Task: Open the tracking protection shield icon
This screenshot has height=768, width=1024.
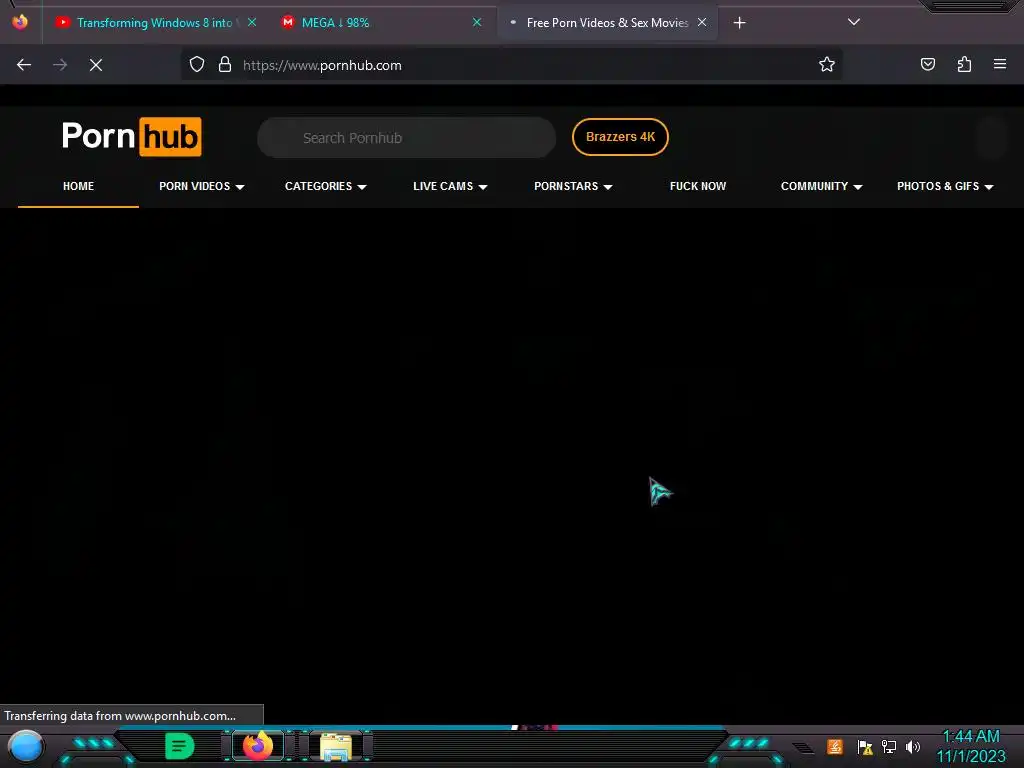Action: (197, 65)
